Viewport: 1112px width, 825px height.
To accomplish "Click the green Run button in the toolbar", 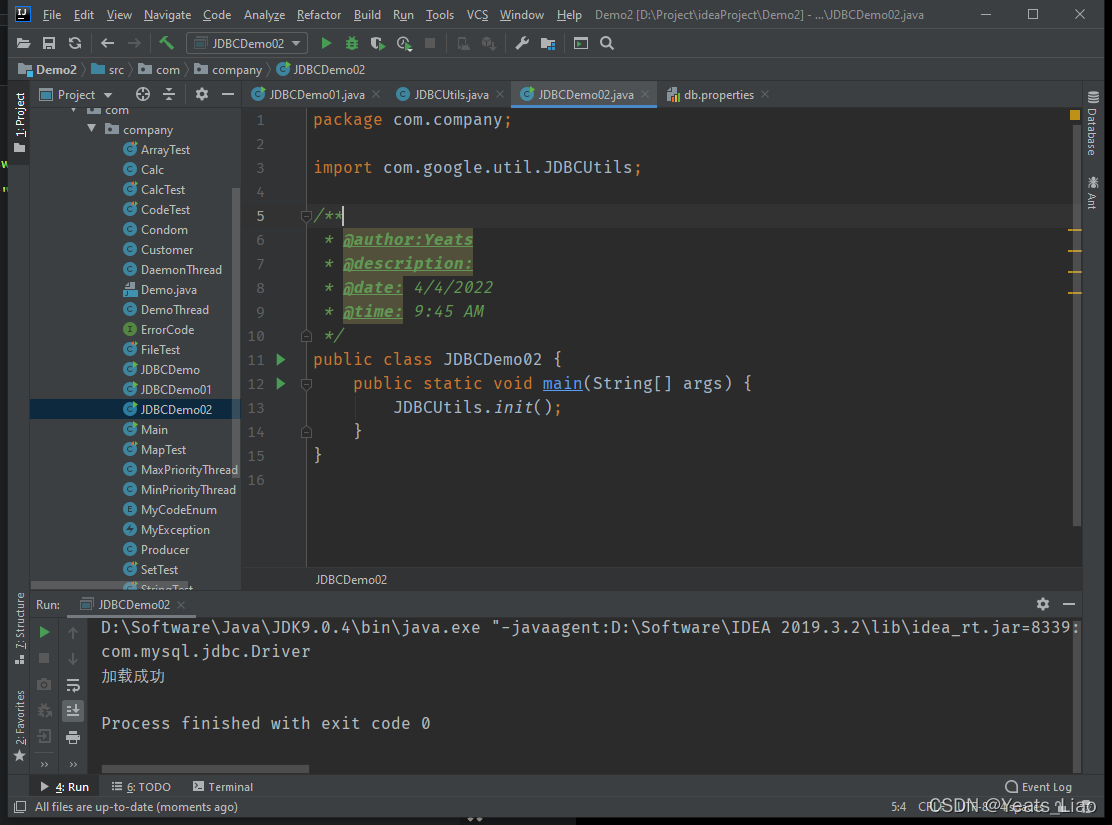I will [x=326, y=43].
